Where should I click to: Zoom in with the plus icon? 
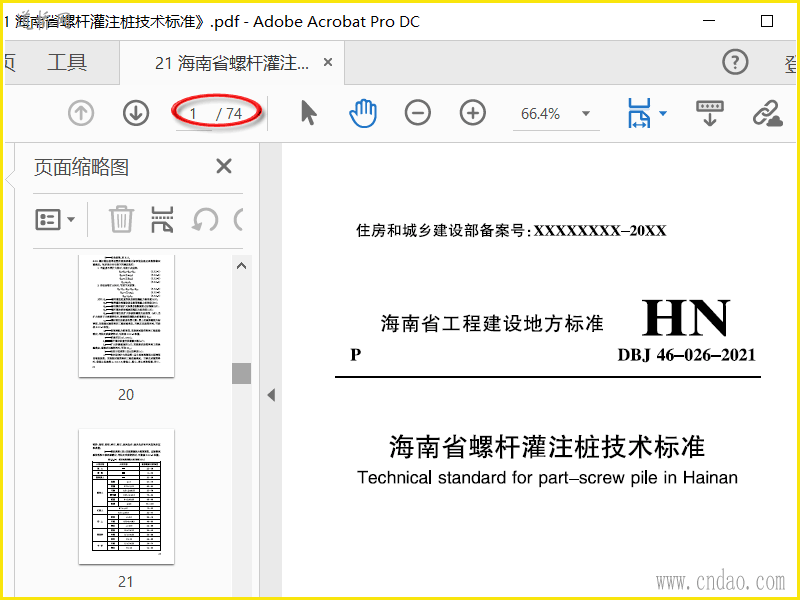click(x=472, y=113)
